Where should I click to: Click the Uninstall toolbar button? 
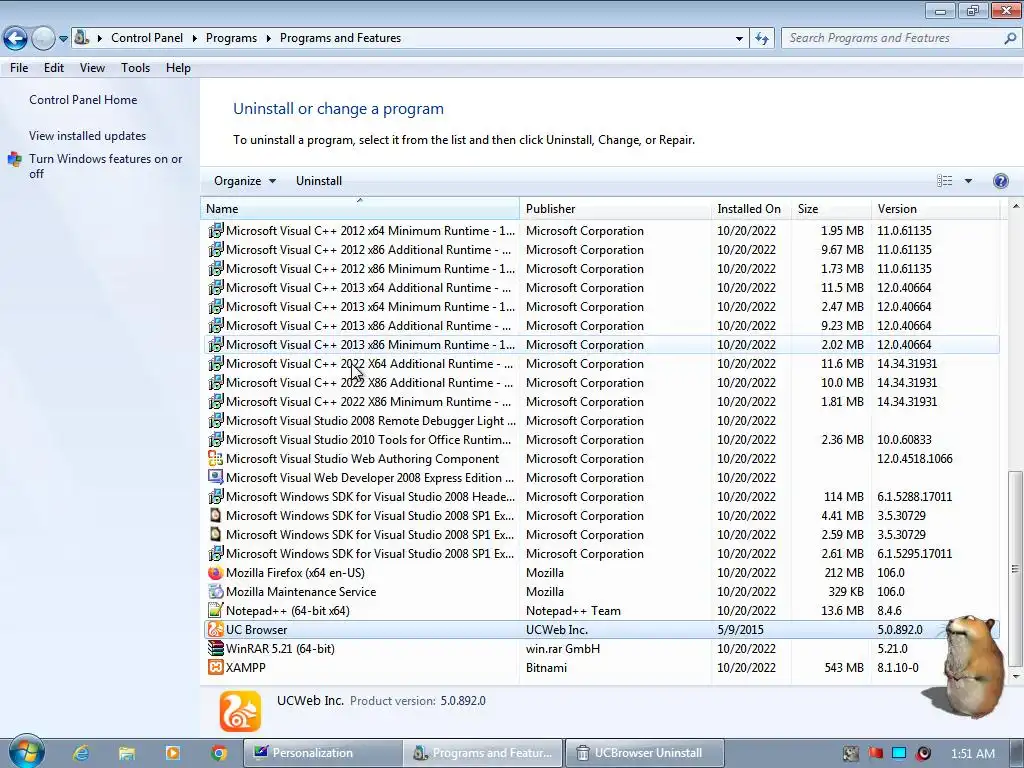(x=319, y=181)
